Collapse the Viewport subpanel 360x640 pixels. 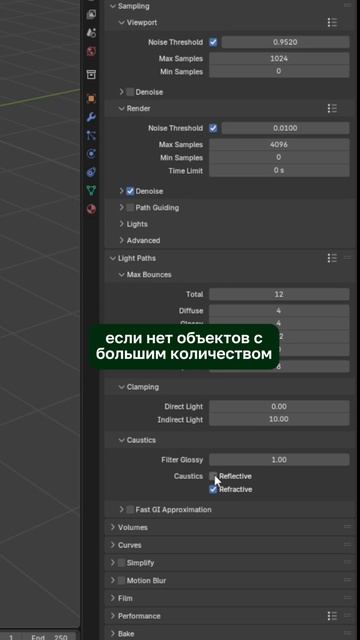click(121, 22)
